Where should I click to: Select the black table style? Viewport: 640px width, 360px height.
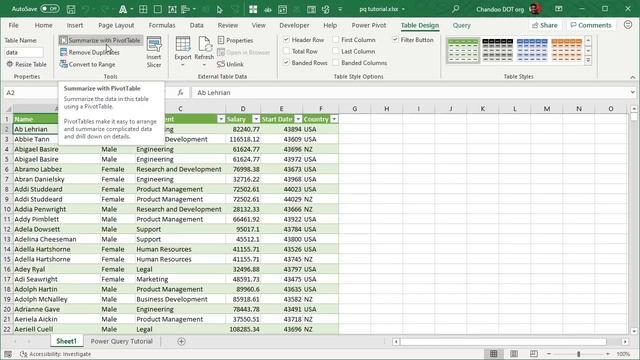click(x=498, y=50)
